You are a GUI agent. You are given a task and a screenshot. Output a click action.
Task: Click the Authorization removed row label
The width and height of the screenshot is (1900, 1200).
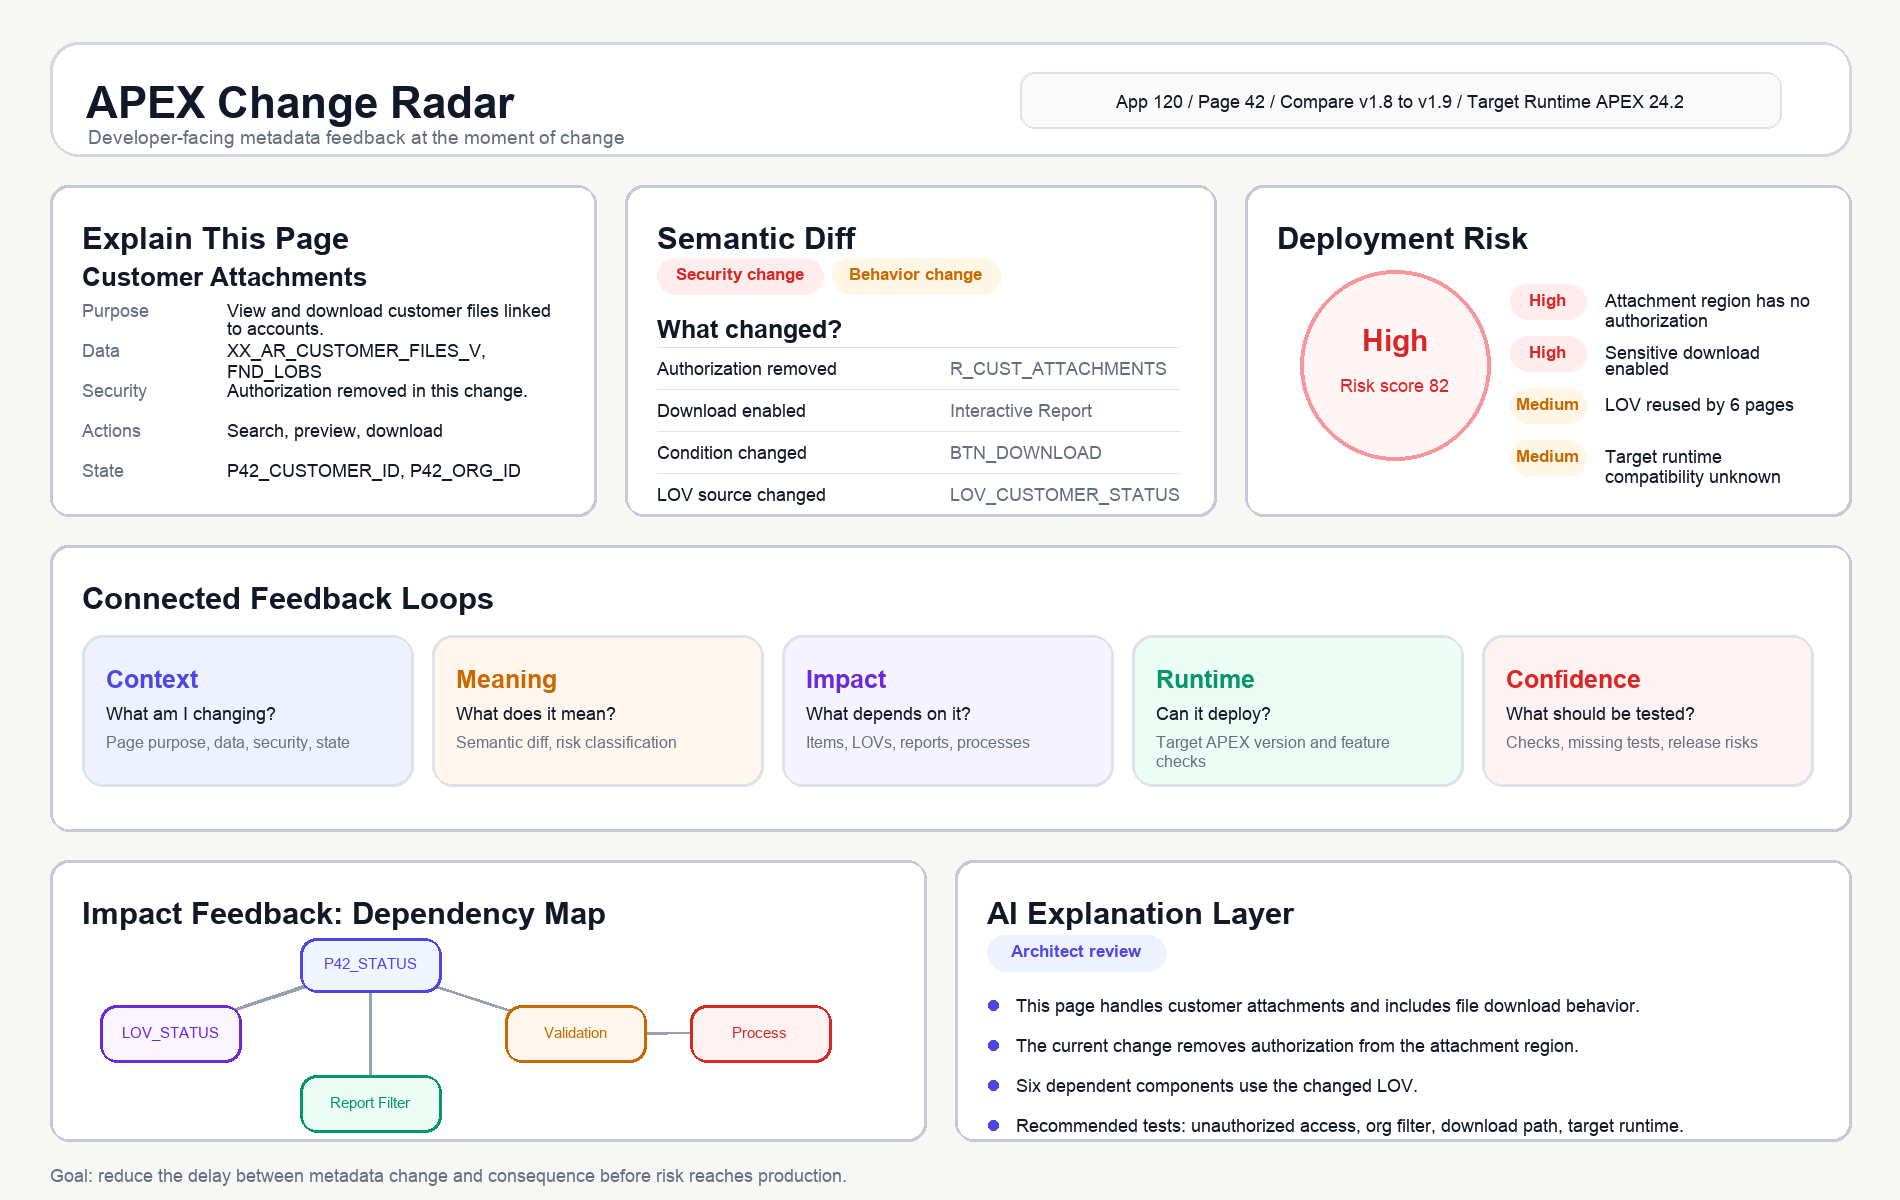(x=747, y=369)
